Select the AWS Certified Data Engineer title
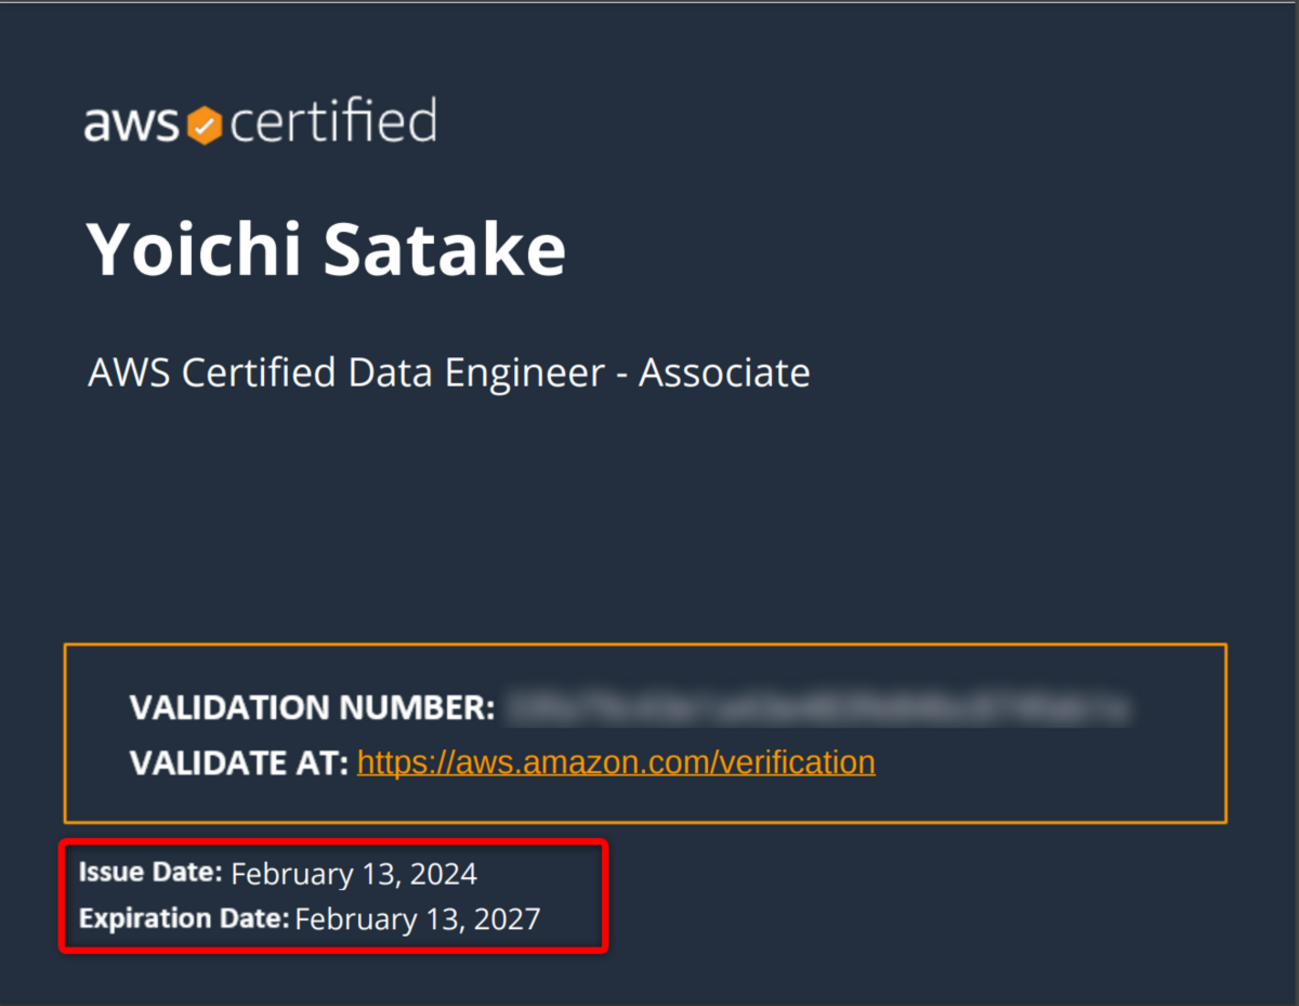This screenshot has width=1299, height=1006. (449, 372)
